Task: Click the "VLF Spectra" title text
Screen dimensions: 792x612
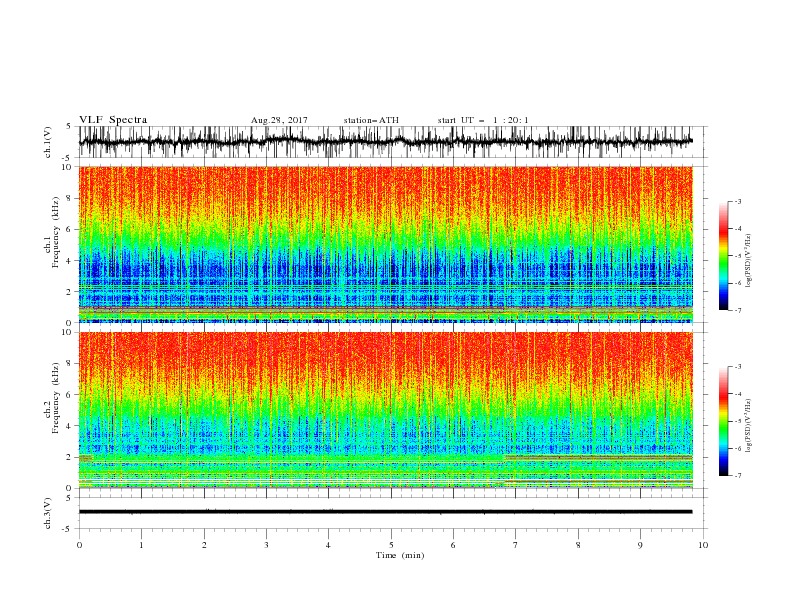Action: (113, 120)
